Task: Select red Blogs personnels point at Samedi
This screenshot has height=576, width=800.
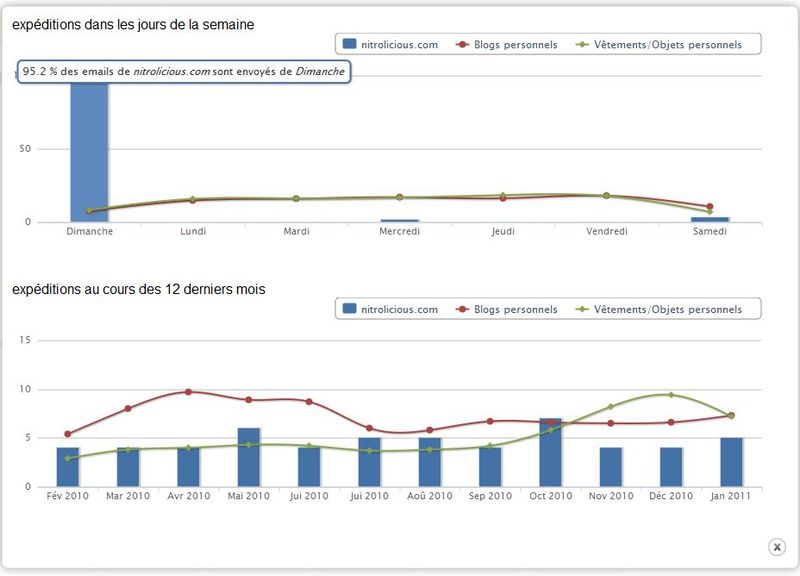Action: 710,207
